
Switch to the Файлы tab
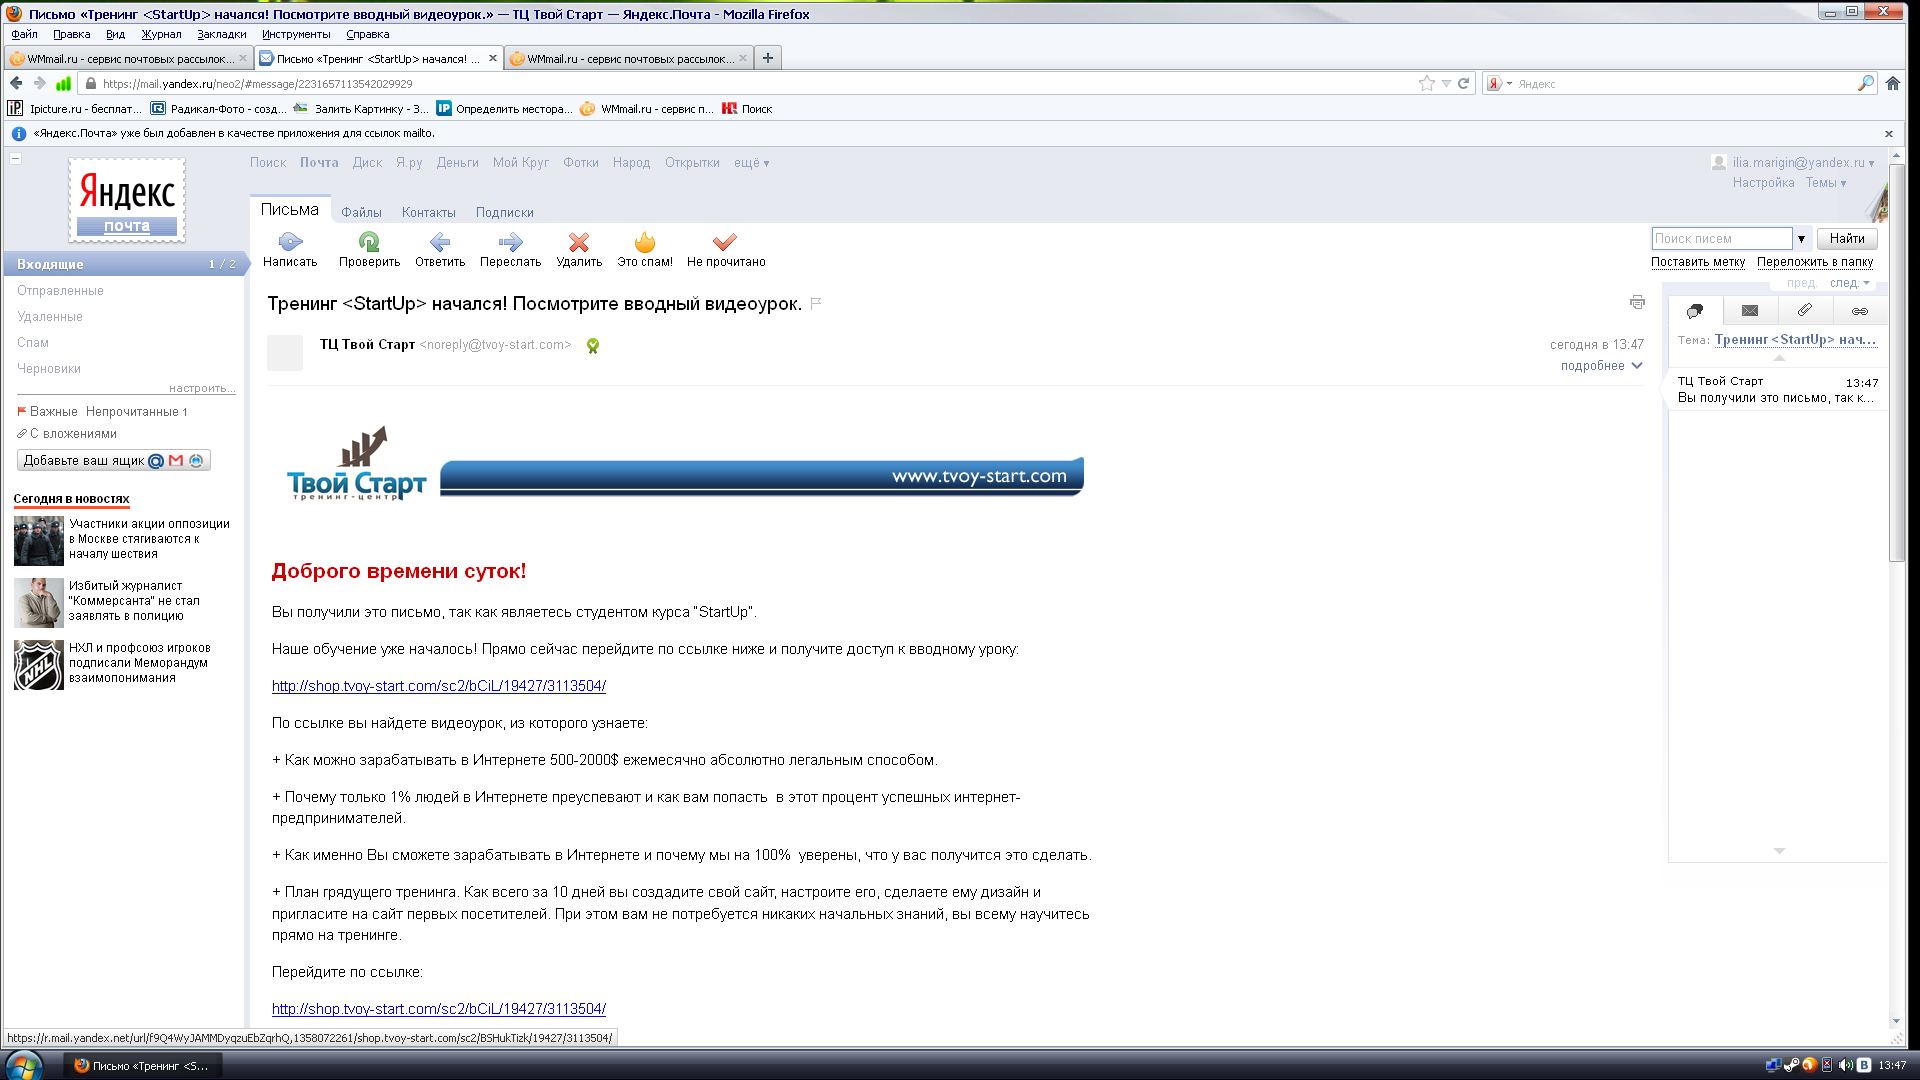[361, 213]
